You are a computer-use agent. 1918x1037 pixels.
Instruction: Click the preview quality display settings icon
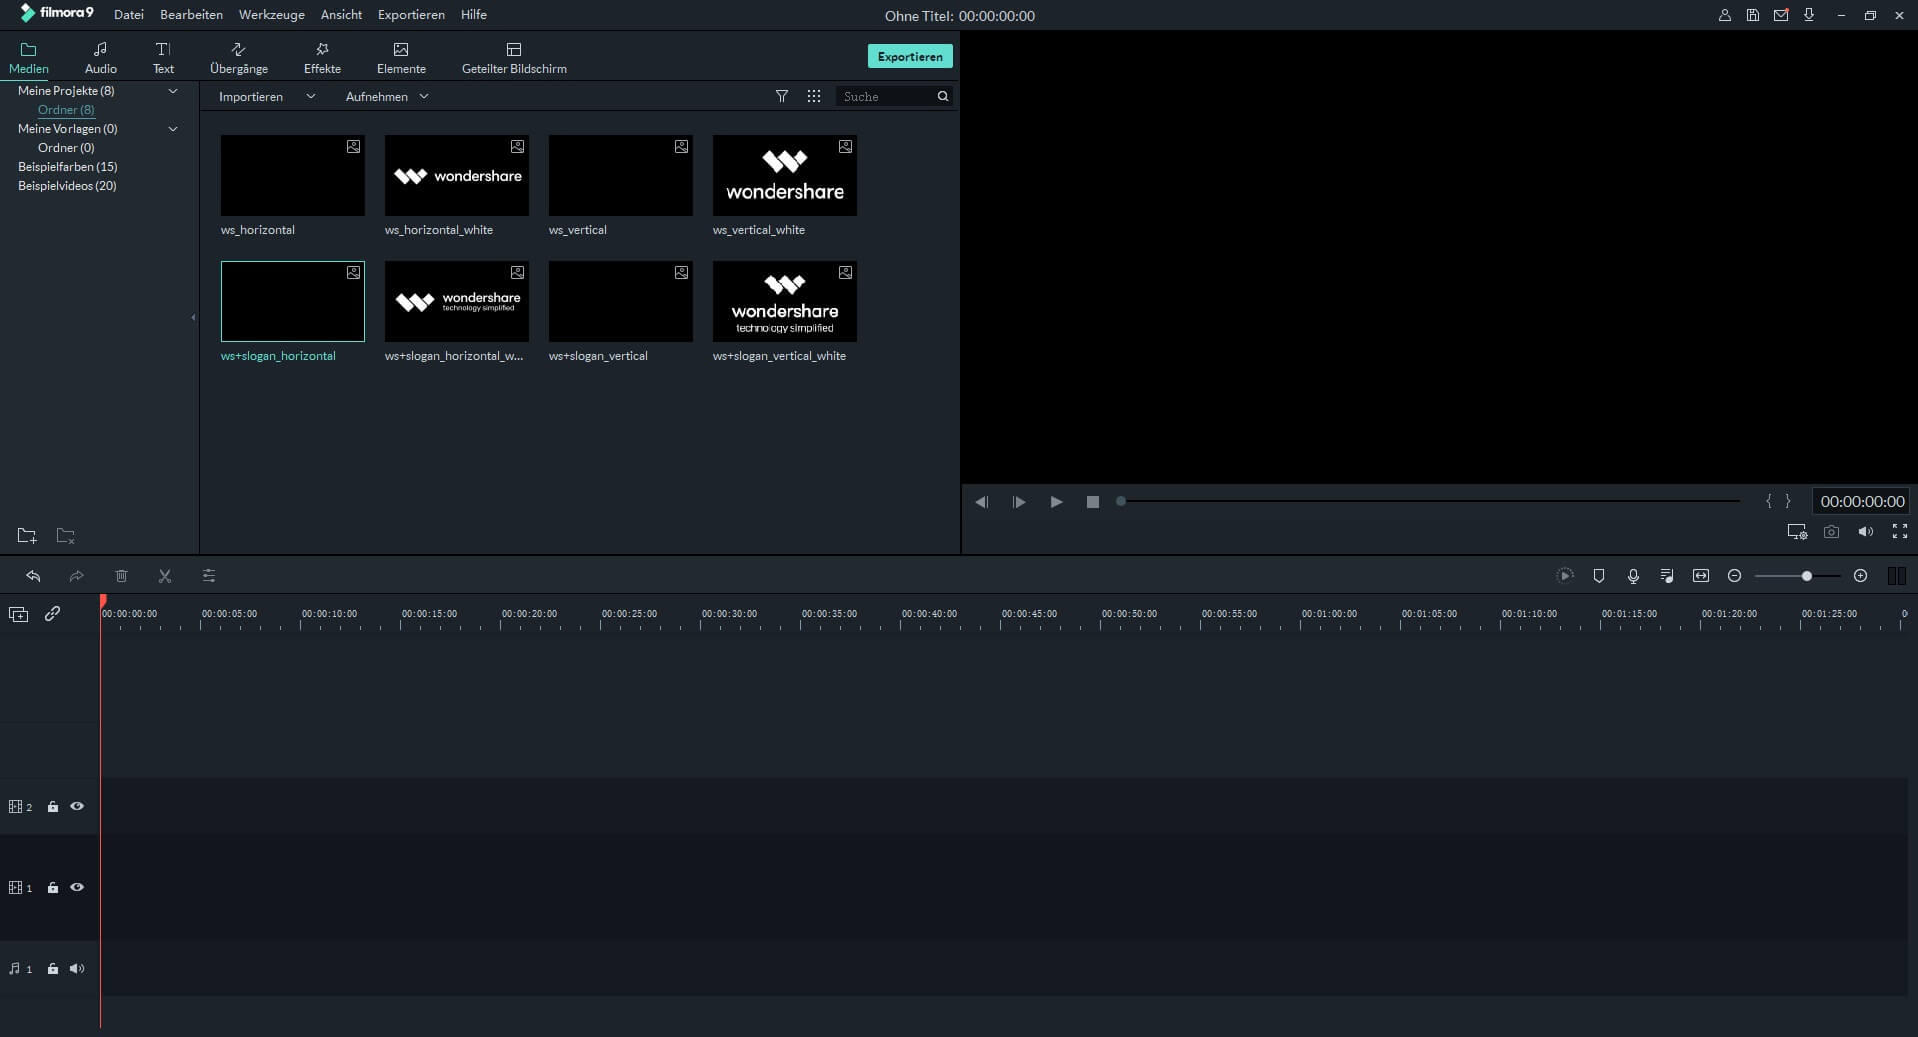coord(1797,532)
